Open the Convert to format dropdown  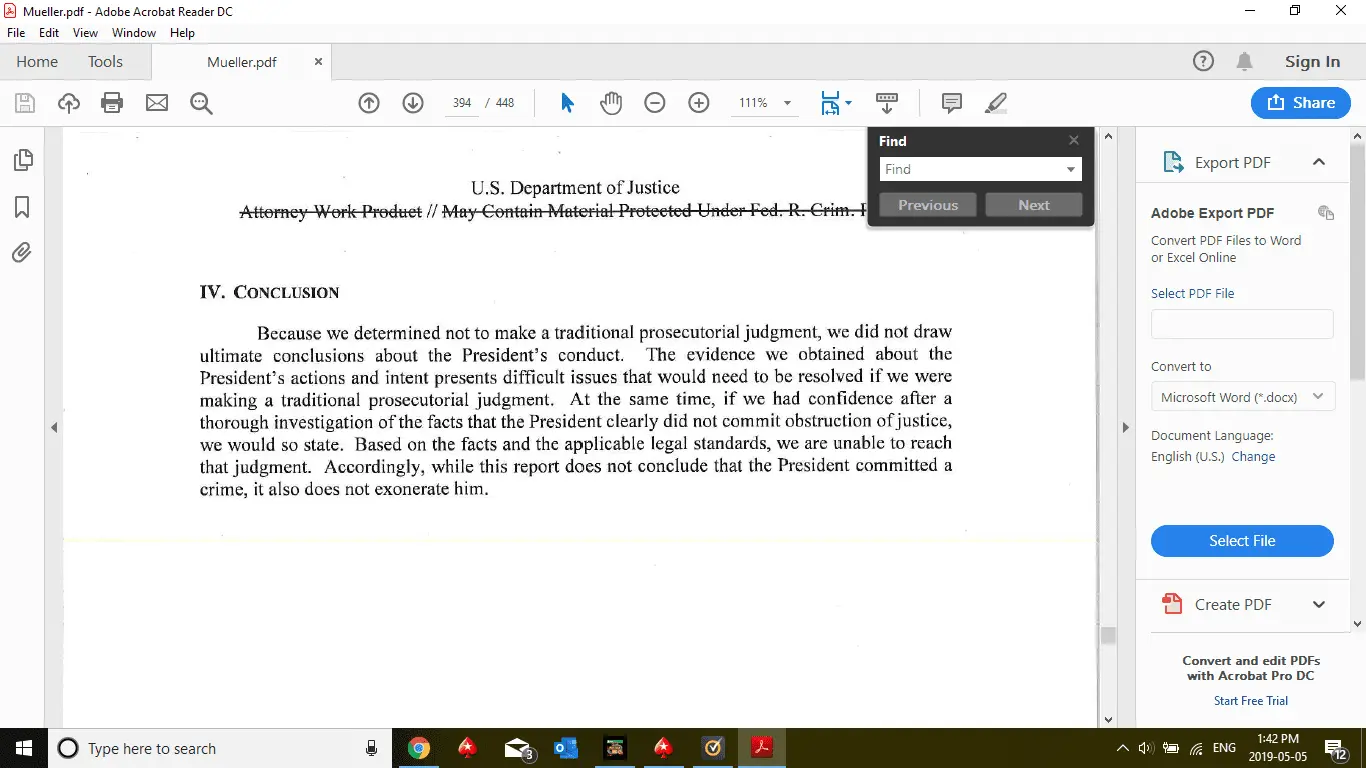point(1242,397)
